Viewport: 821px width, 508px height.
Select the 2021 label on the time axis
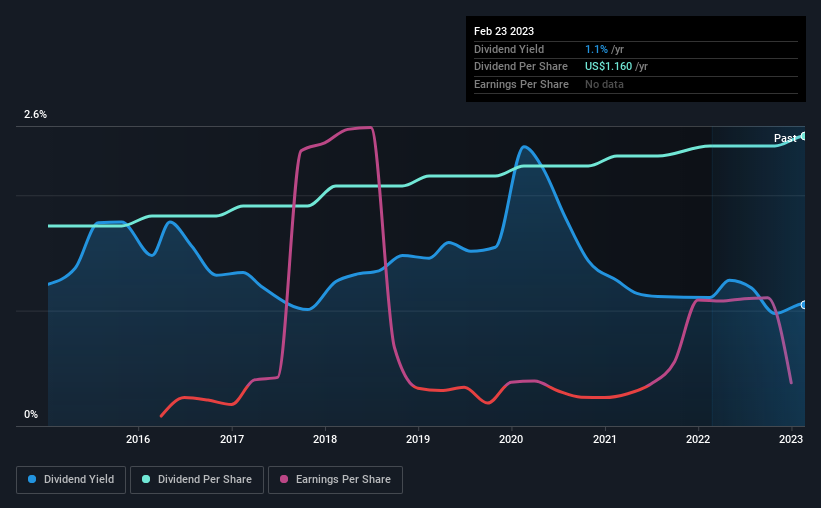(x=605, y=439)
